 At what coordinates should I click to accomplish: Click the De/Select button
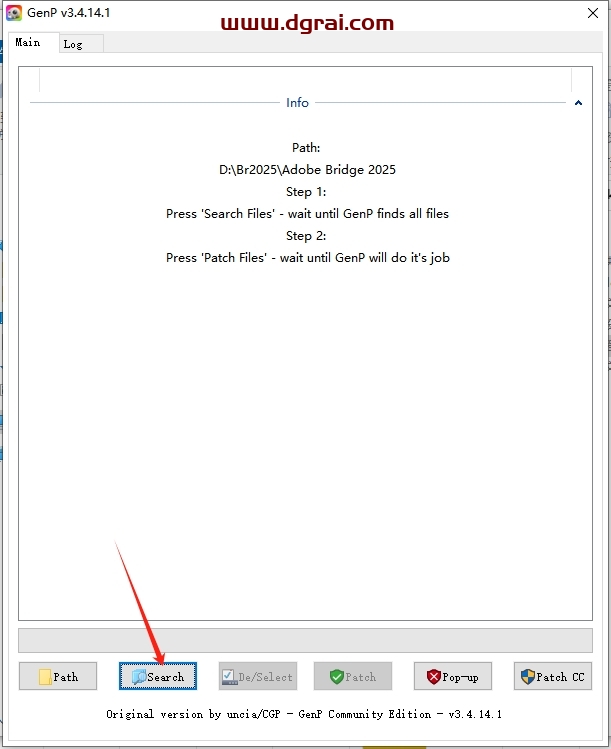(258, 676)
